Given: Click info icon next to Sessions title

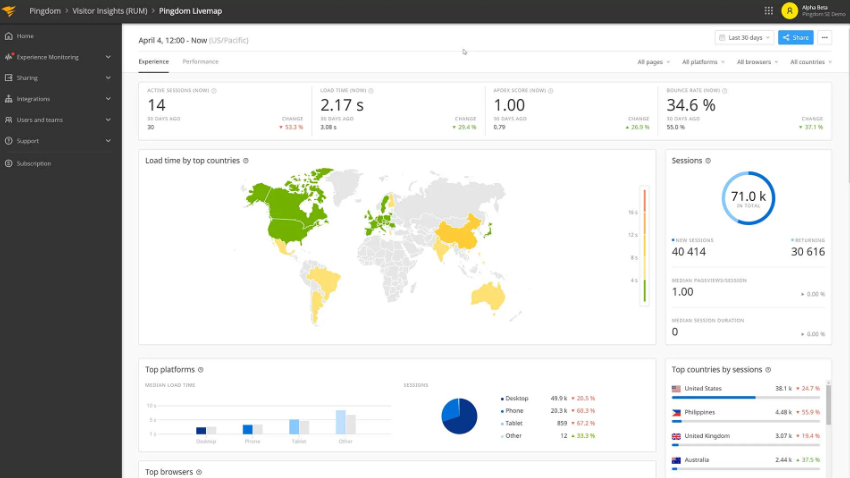Looking at the screenshot, I should pyautogui.click(x=709, y=160).
